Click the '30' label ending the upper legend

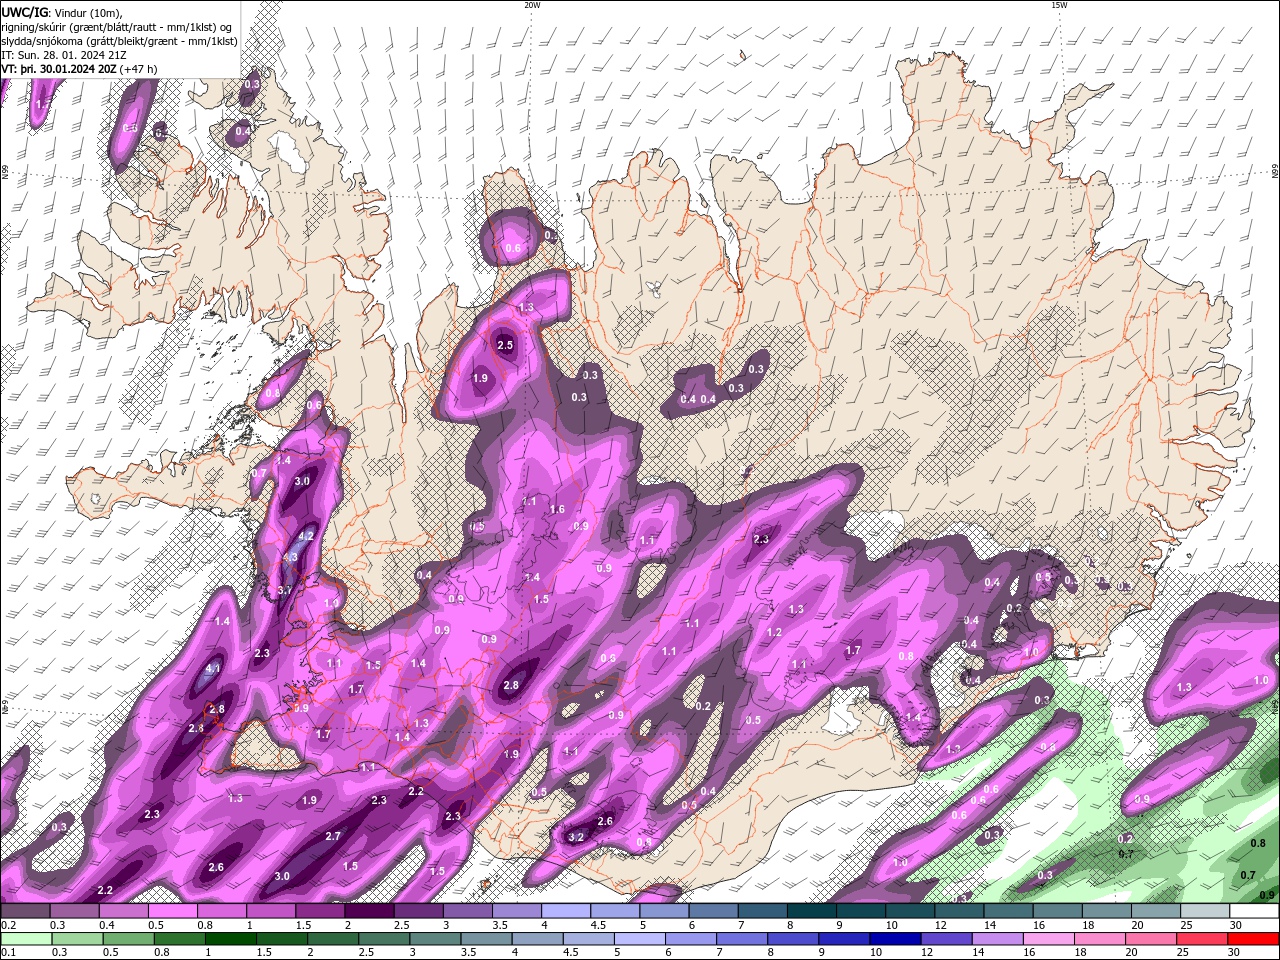click(1236, 925)
